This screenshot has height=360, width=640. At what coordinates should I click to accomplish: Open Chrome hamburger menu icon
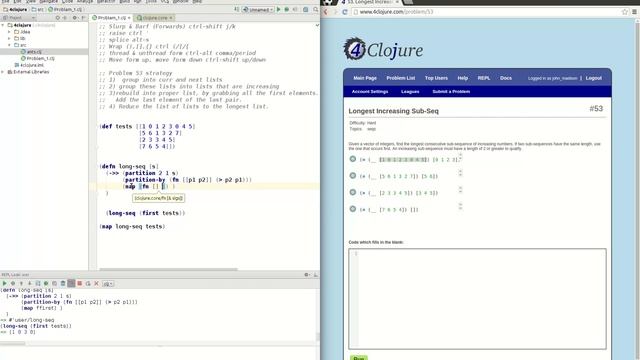pos(635,12)
